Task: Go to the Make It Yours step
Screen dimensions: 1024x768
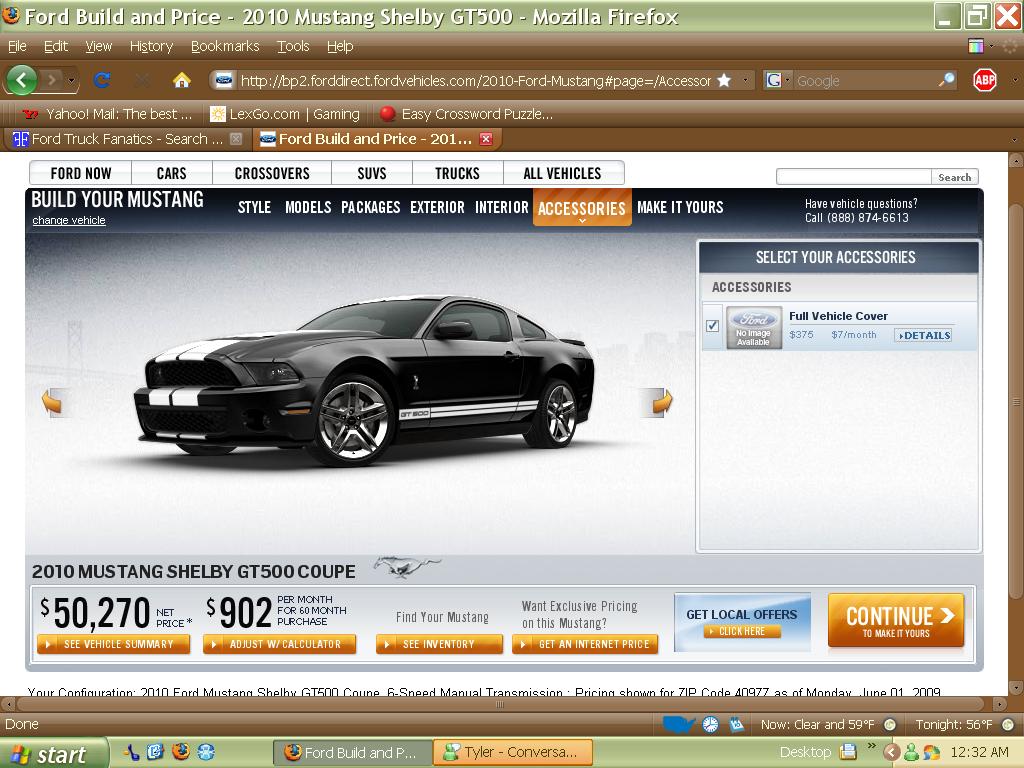Action: [680, 208]
